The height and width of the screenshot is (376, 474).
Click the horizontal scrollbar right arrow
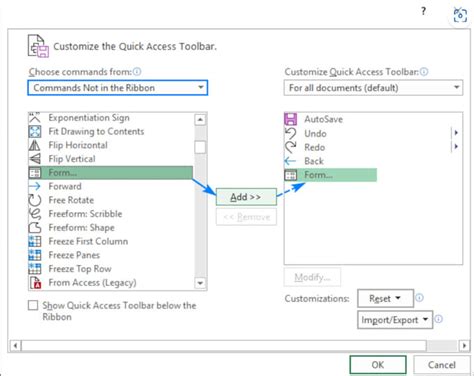click(464, 345)
